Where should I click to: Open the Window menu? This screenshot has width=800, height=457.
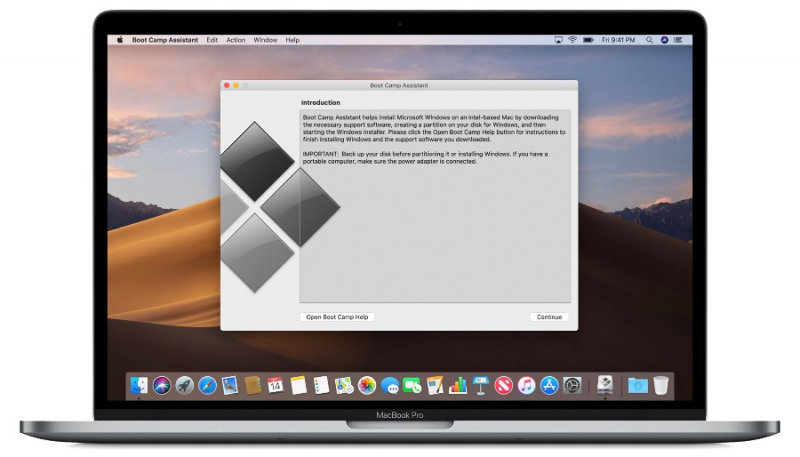point(265,40)
